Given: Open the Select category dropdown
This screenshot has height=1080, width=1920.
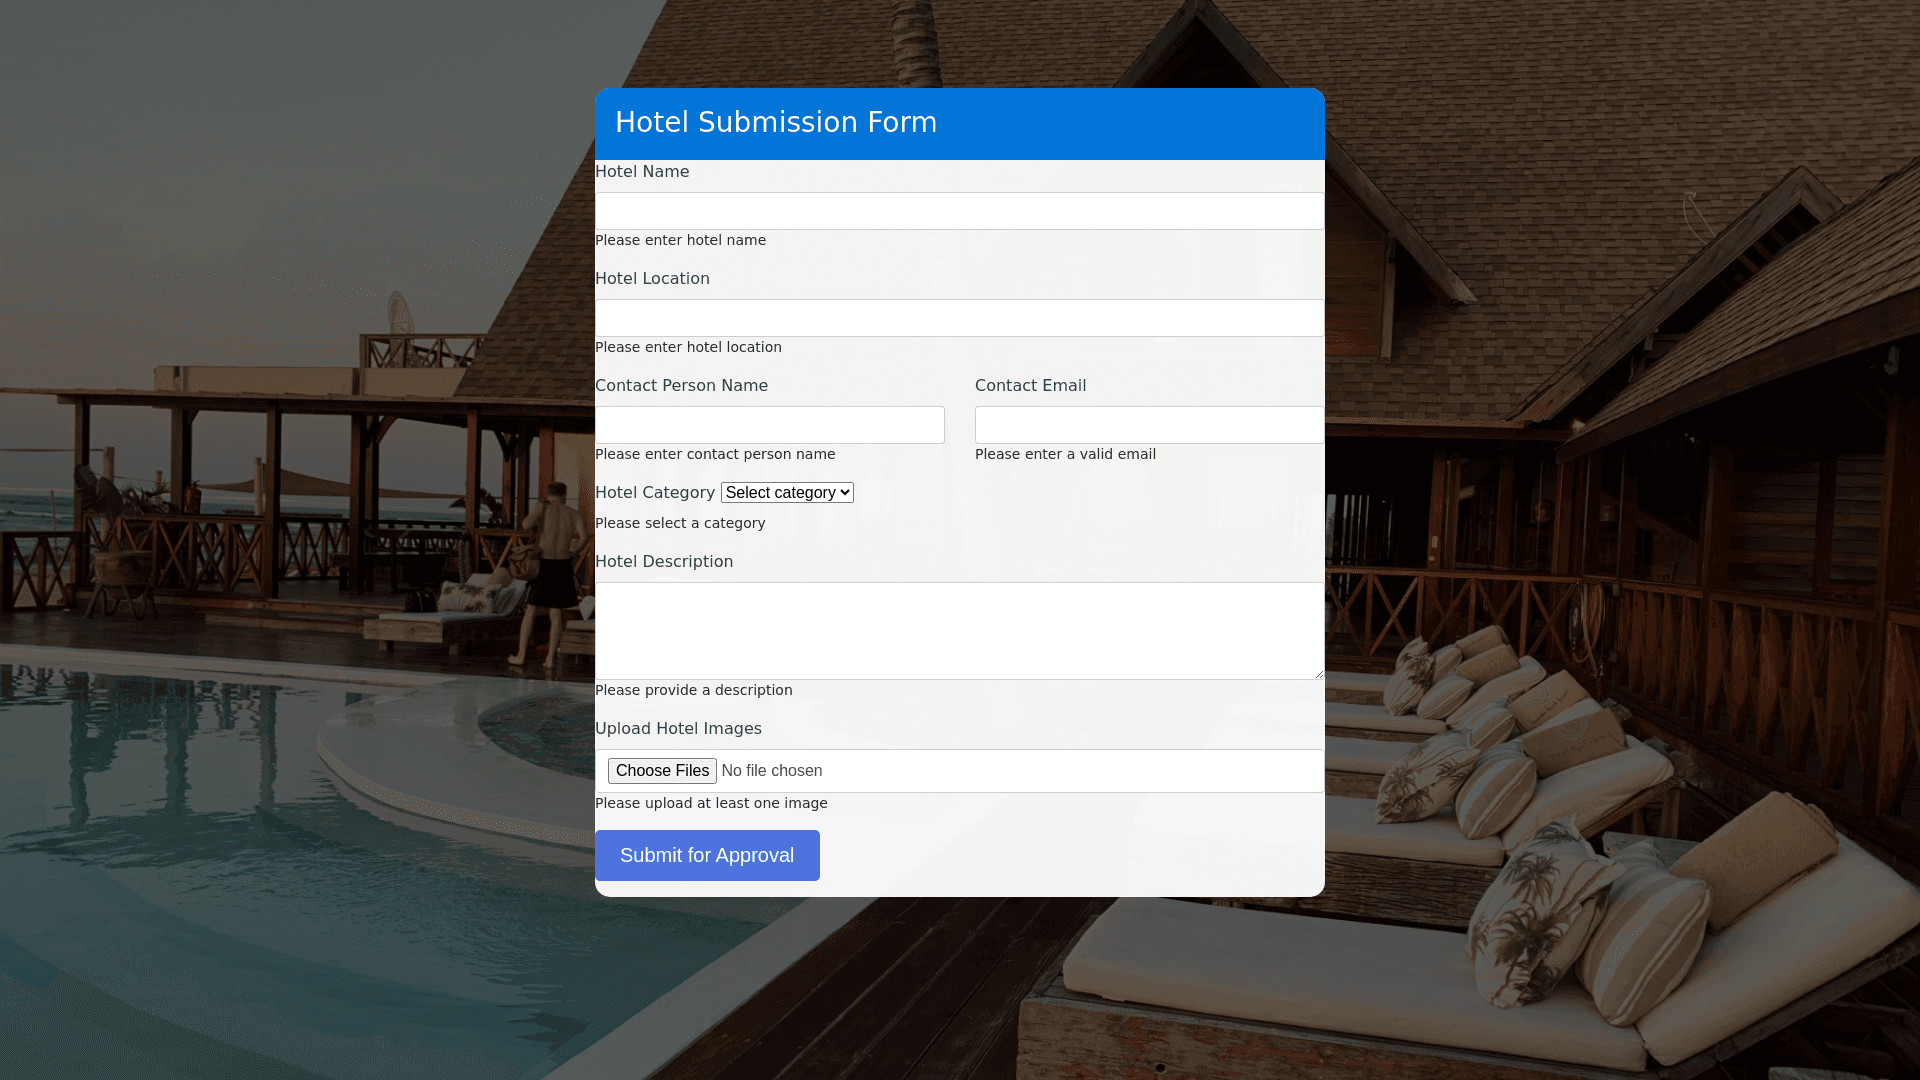Looking at the screenshot, I should click(787, 493).
